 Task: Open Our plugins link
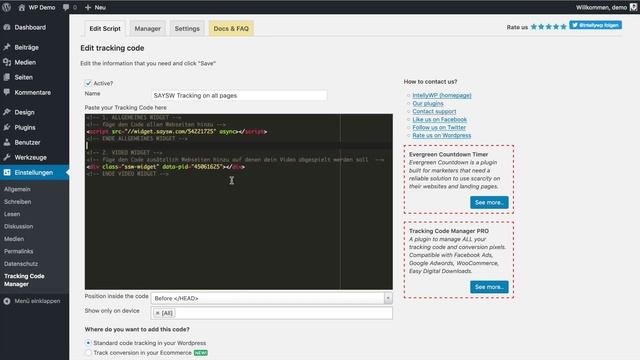point(428,104)
